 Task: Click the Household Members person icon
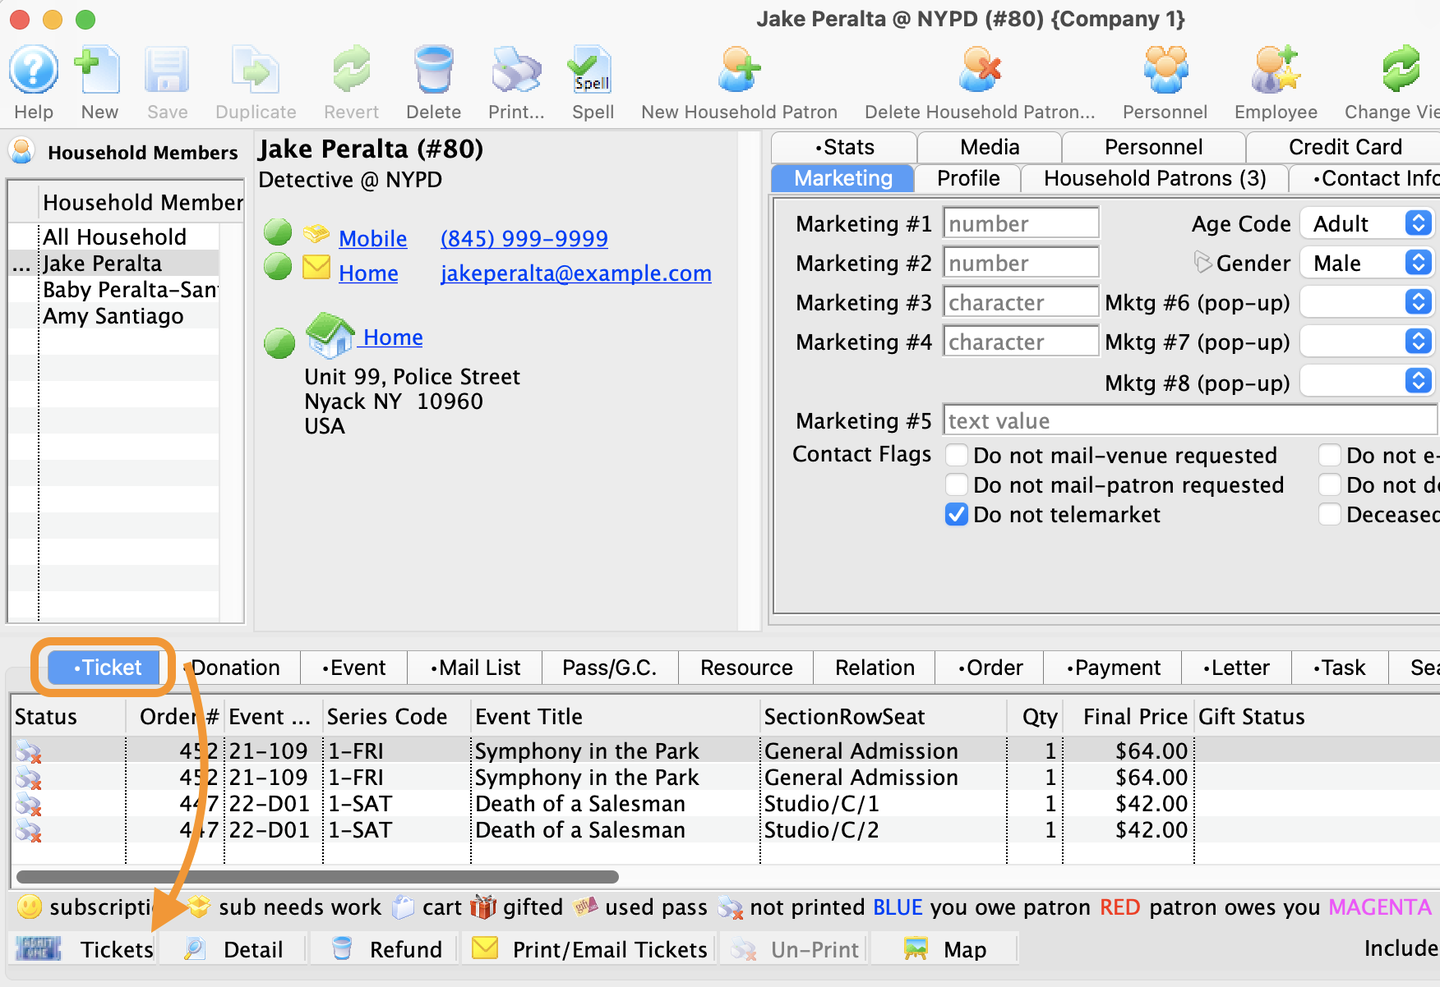point(21,151)
